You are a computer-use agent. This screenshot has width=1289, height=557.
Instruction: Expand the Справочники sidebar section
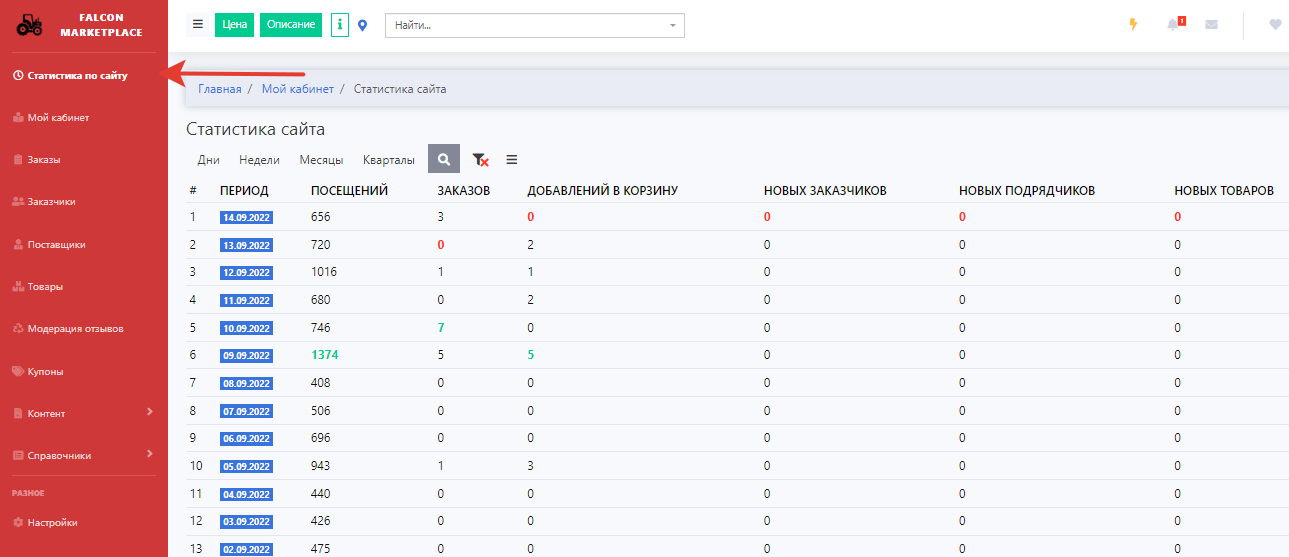[84, 455]
